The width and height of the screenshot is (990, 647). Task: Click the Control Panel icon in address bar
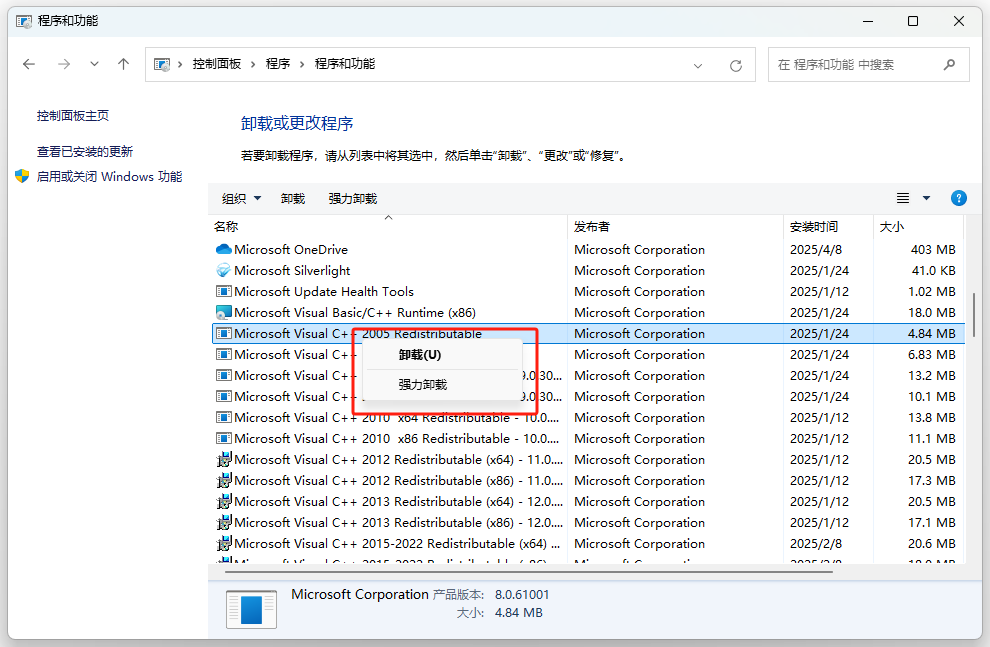[162, 64]
